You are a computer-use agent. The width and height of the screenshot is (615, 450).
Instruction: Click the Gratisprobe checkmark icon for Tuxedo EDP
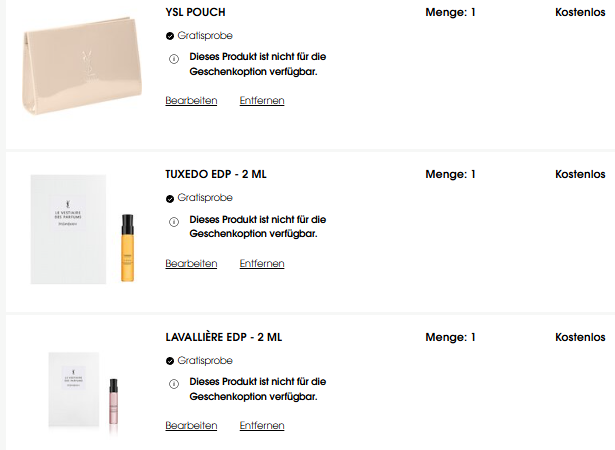tap(170, 199)
